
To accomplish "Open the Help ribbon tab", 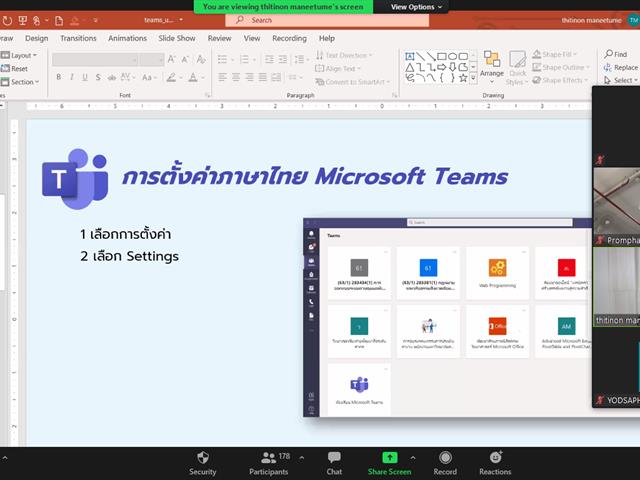I will 327,38.
